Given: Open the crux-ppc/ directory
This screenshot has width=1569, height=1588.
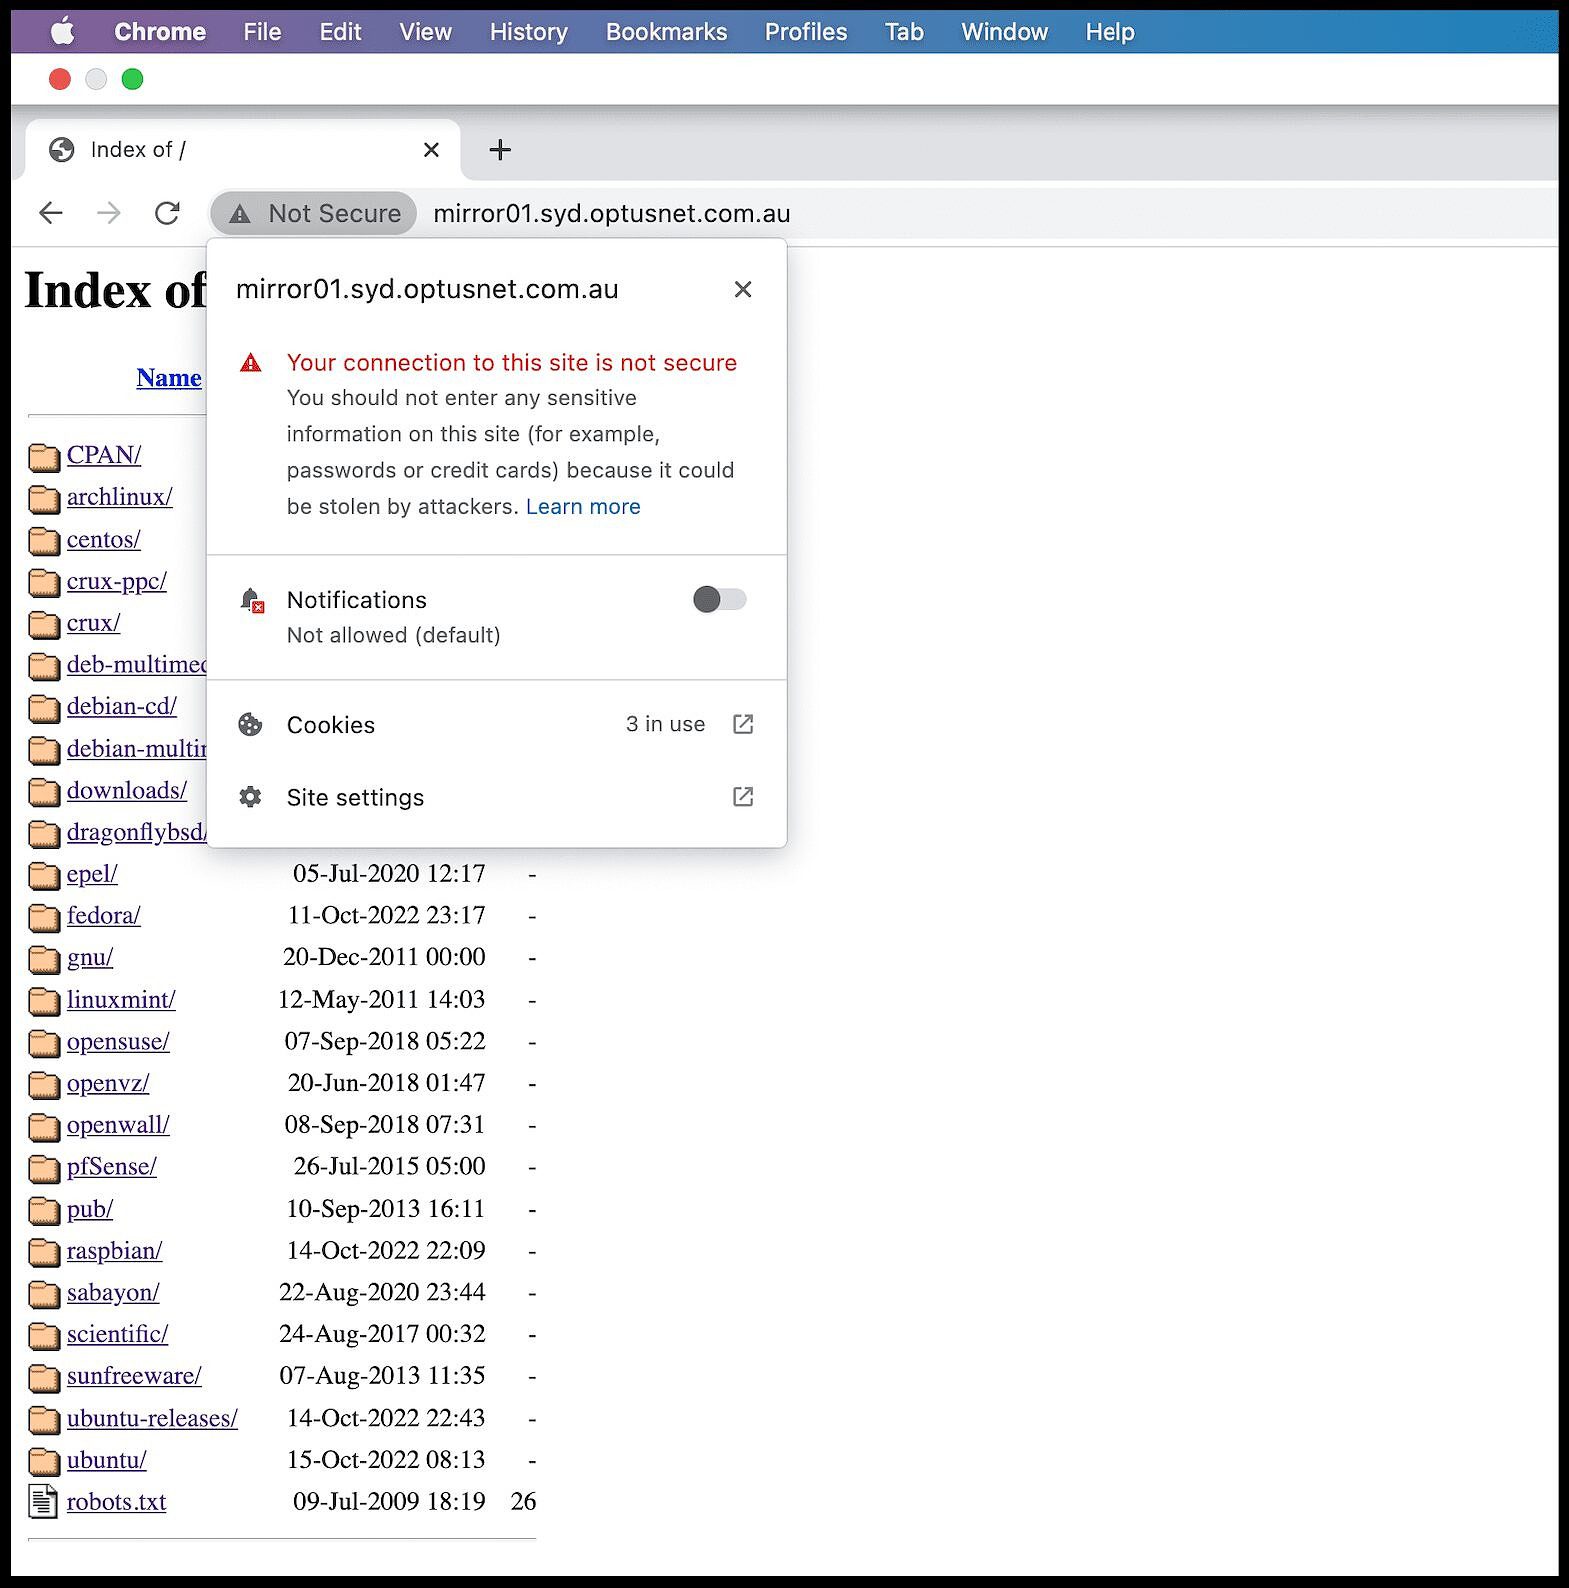Looking at the screenshot, I should 117,581.
